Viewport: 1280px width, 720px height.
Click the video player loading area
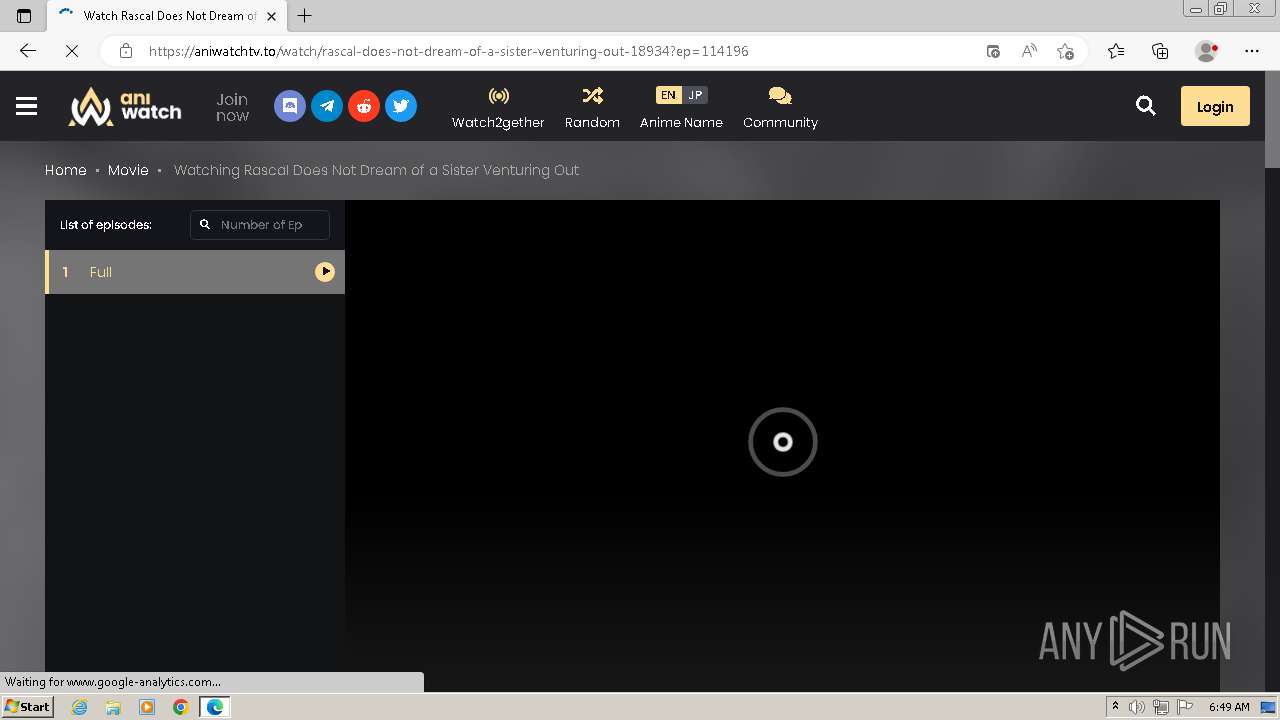(782, 442)
